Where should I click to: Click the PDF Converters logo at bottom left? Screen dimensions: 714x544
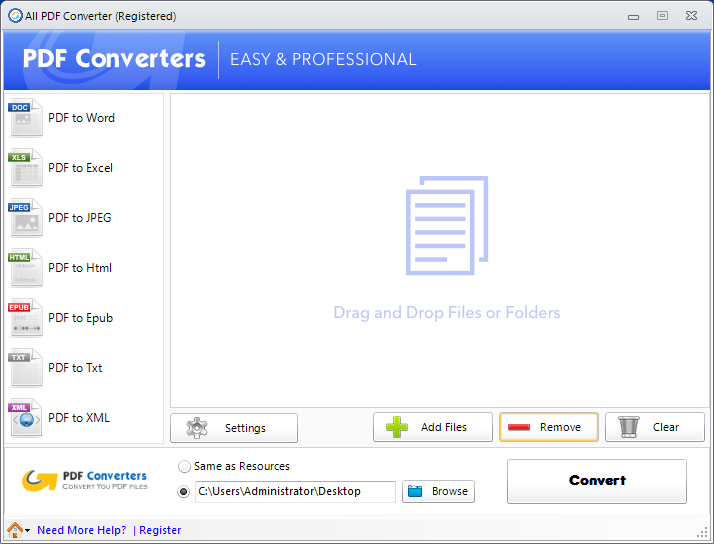(85, 481)
